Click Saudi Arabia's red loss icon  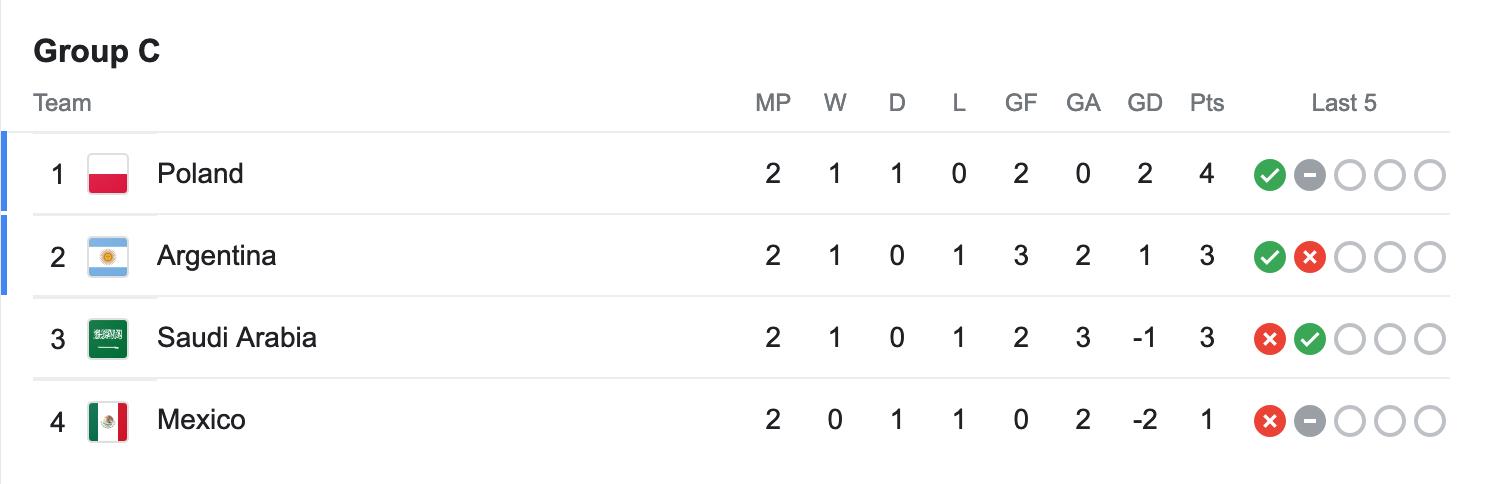coord(1270,339)
